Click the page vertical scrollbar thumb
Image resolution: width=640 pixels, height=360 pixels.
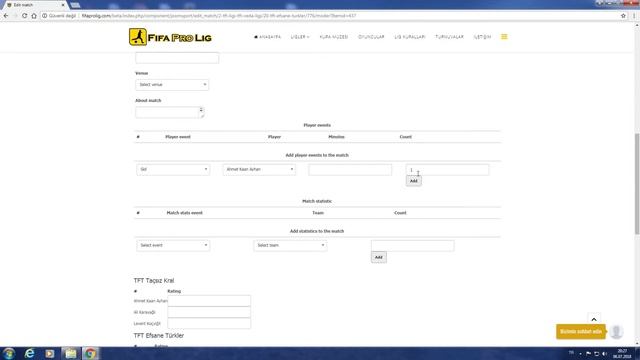click(637, 184)
